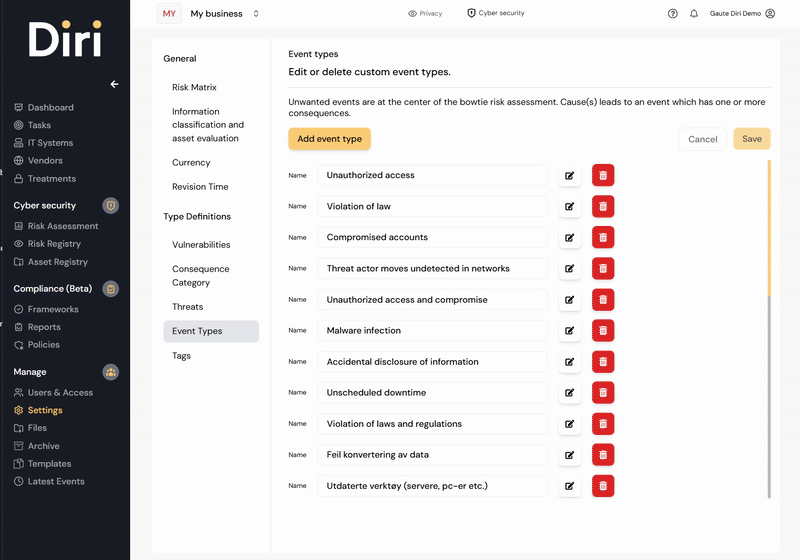Image resolution: width=800 pixels, height=560 pixels.
Task: Edit the Utdaterte verktøy event type
Action: [569, 486]
